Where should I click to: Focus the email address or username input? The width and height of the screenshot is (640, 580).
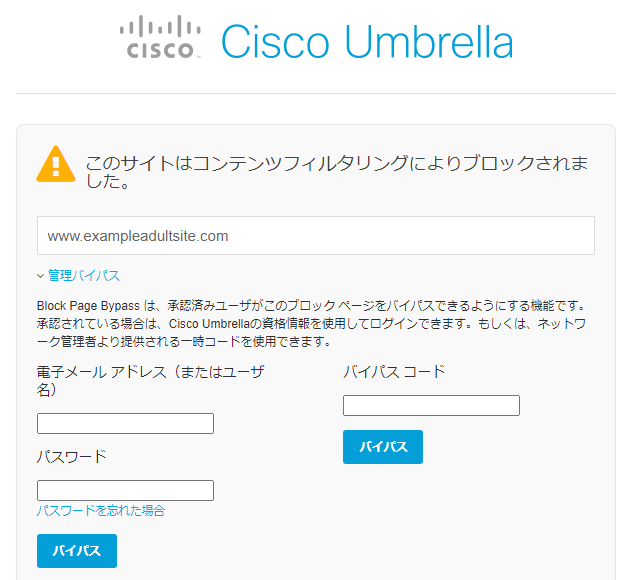coord(125,423)
